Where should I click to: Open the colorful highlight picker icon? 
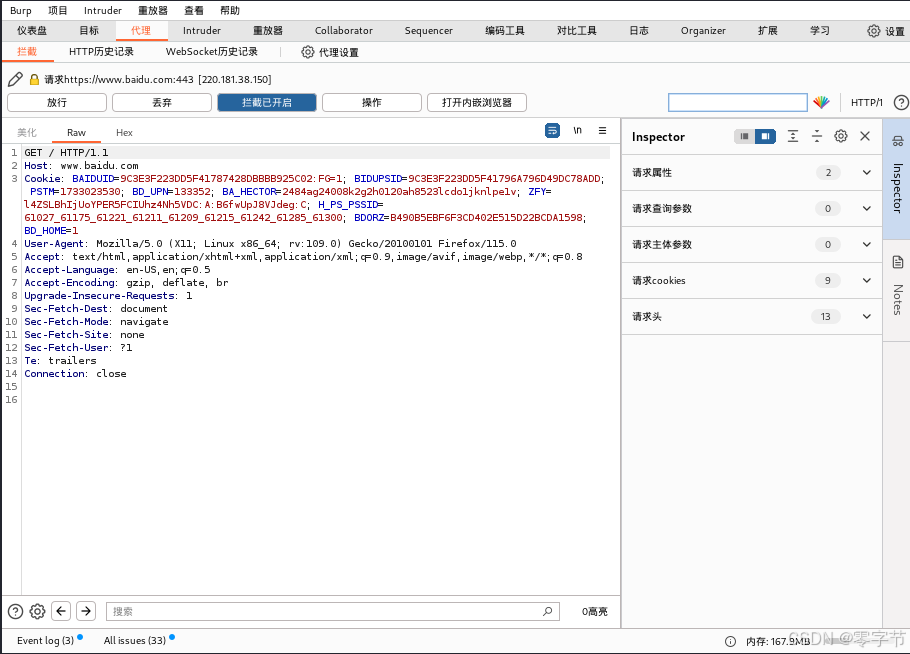pos(821,103)
